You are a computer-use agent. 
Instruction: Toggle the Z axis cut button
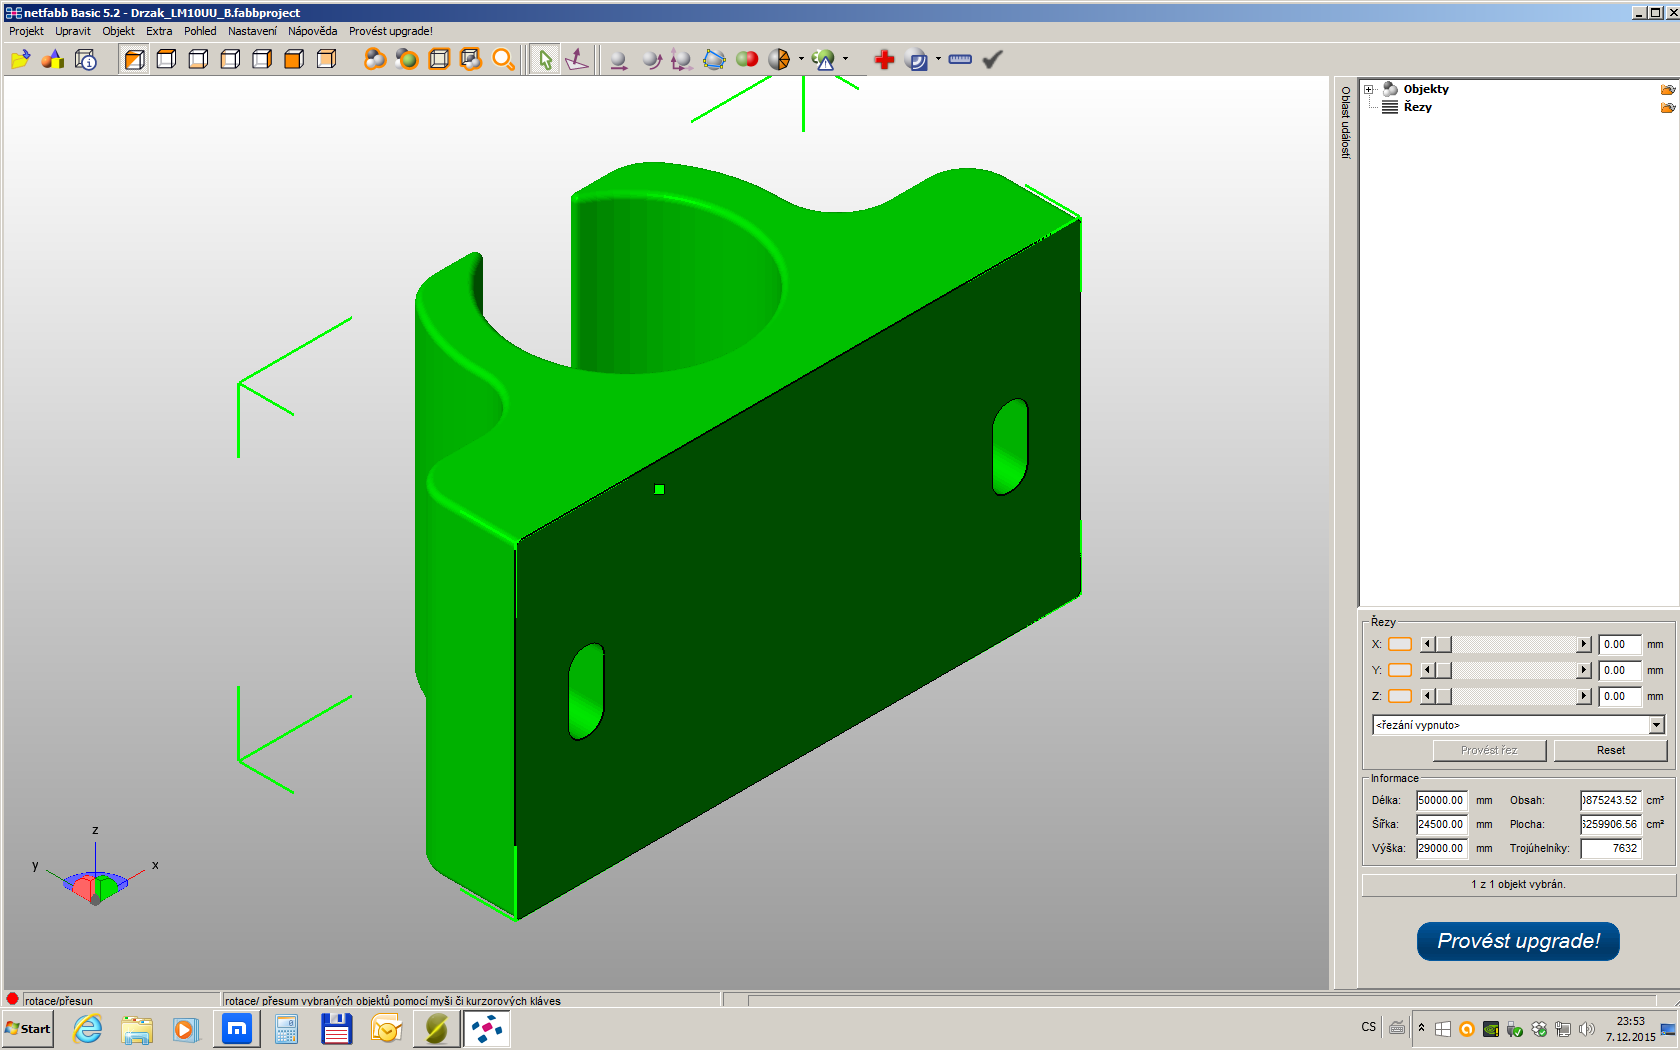tap(1400, 697)
